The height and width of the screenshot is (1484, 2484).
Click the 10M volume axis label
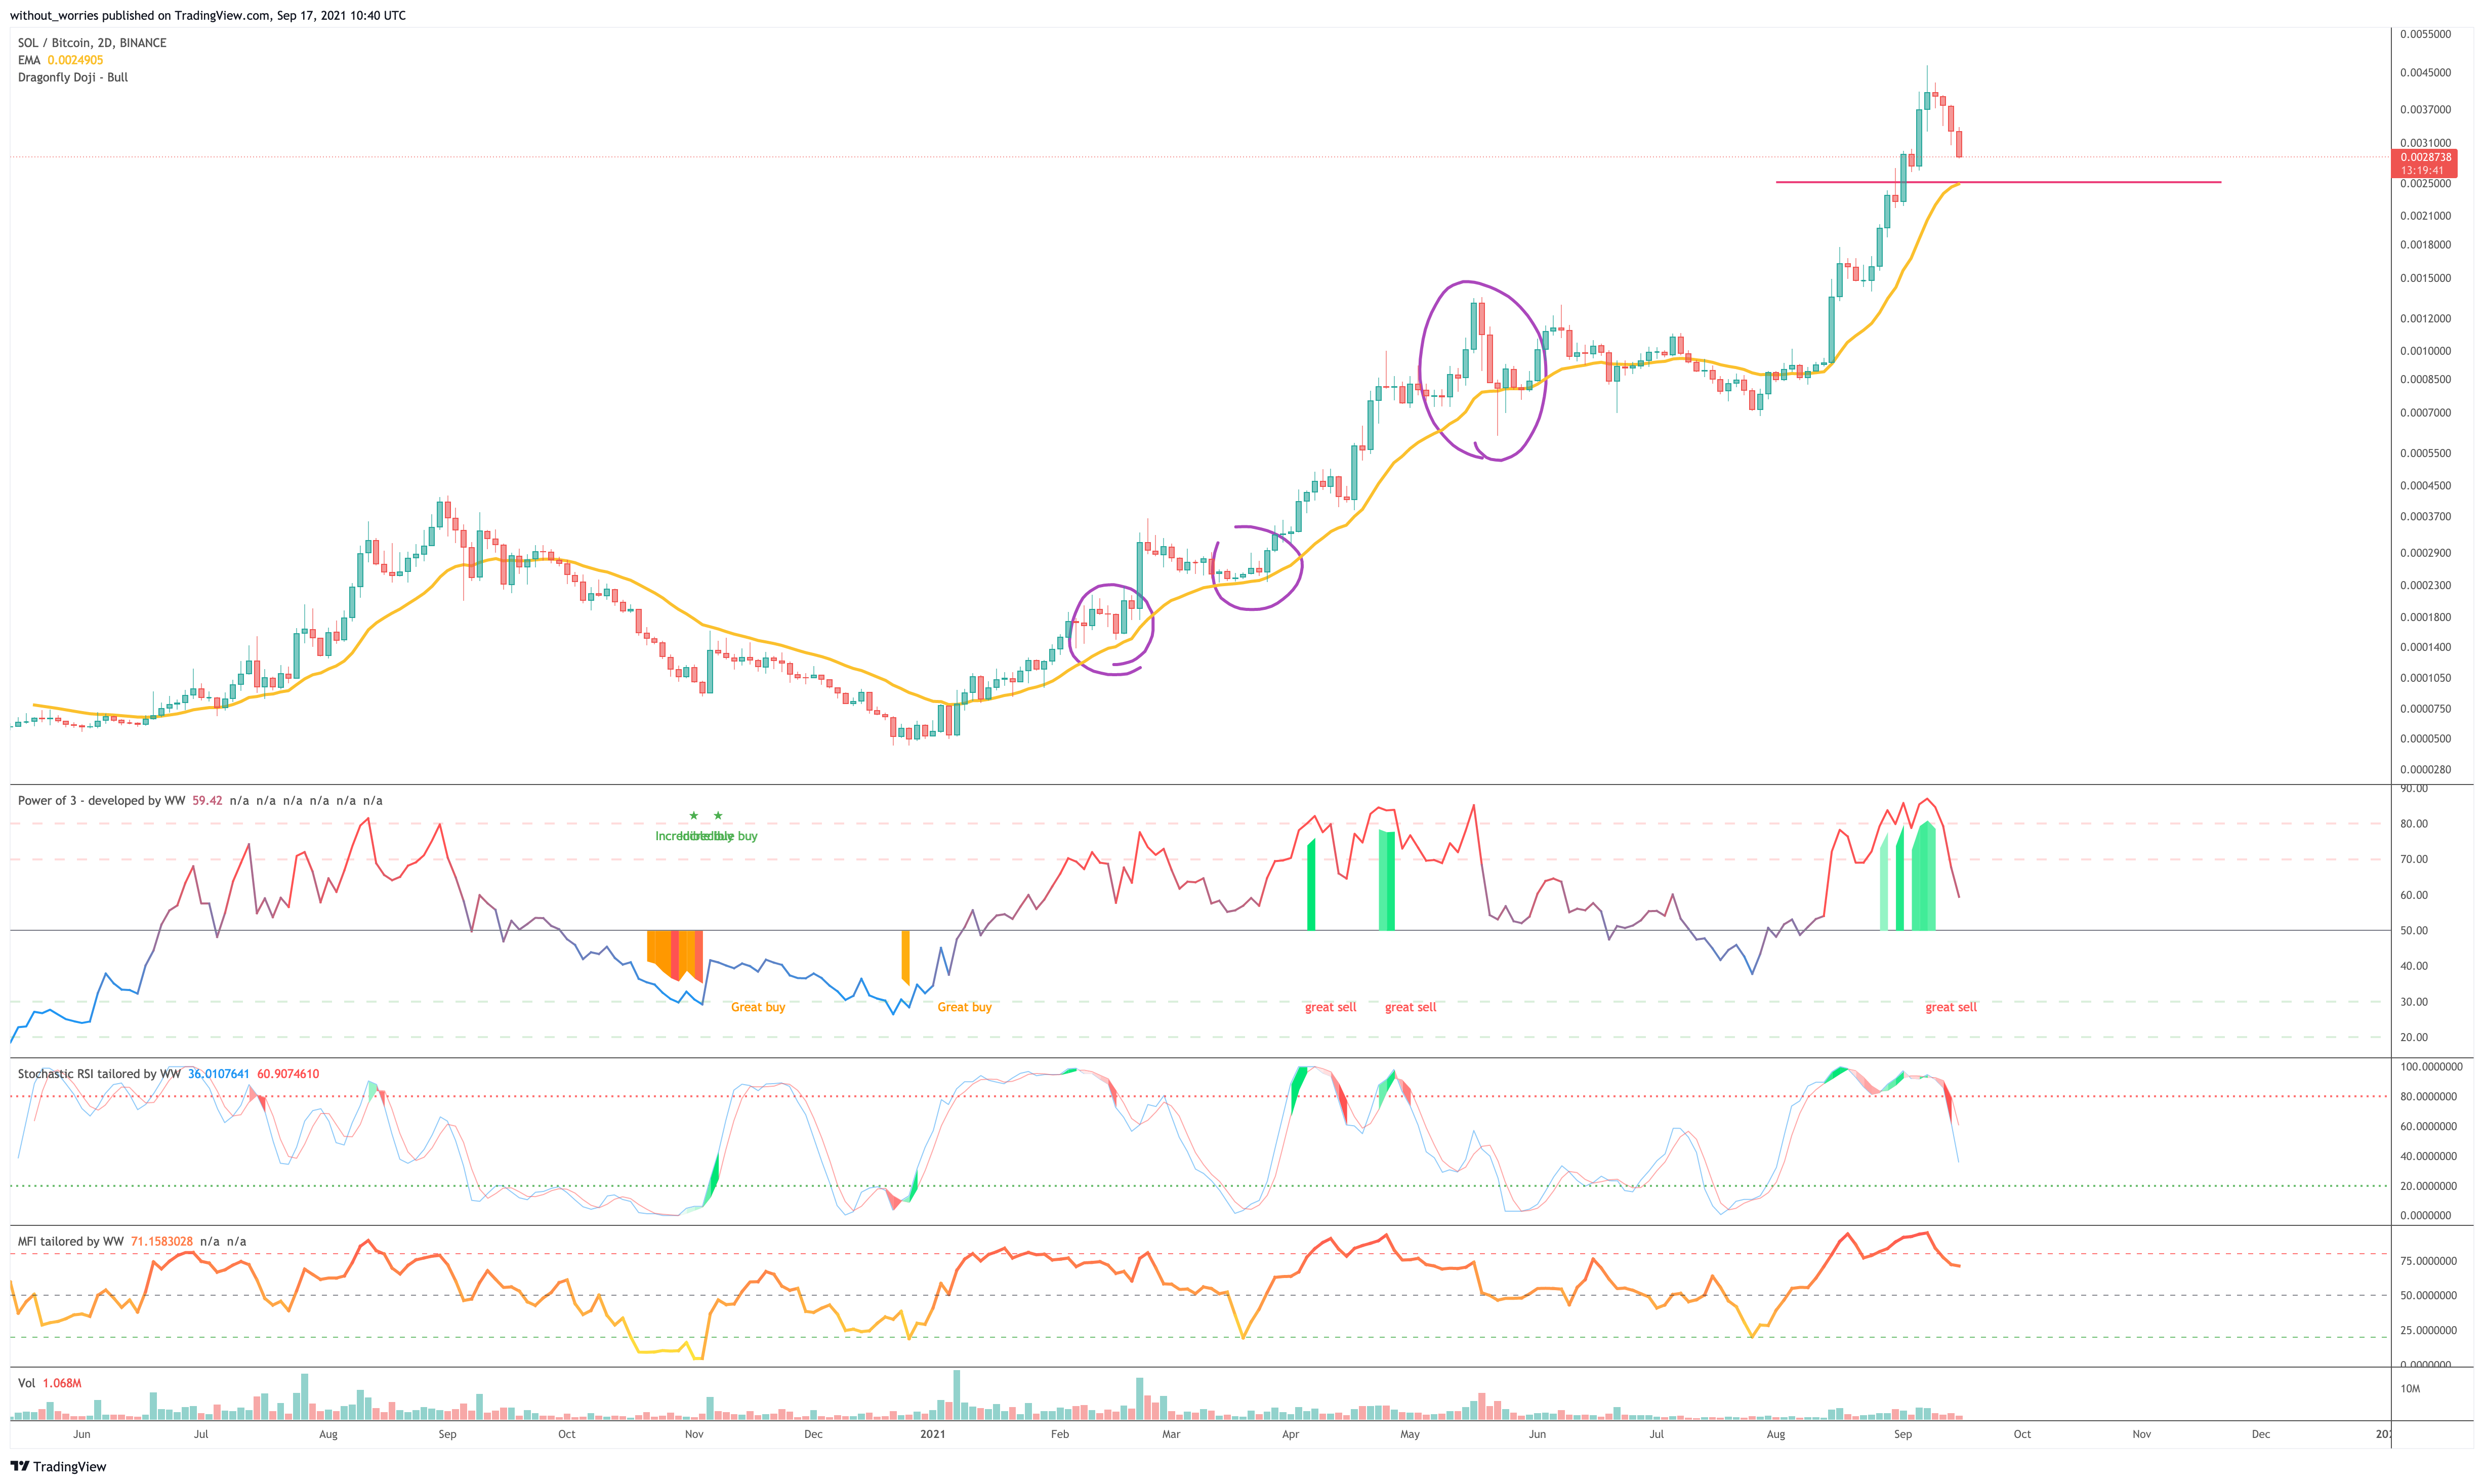pos(2410,1389)
